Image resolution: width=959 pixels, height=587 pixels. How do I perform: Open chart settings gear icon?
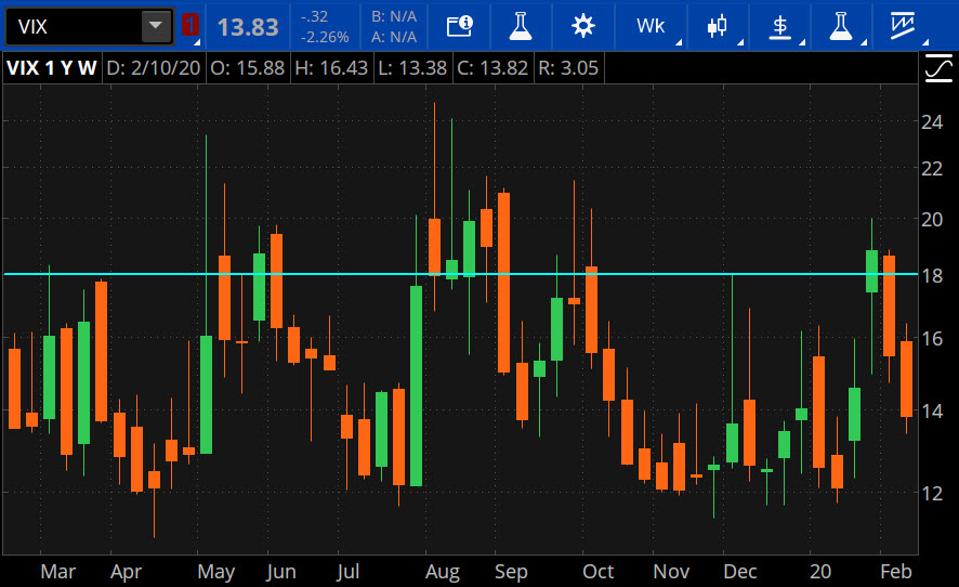[x=582, y=26]
